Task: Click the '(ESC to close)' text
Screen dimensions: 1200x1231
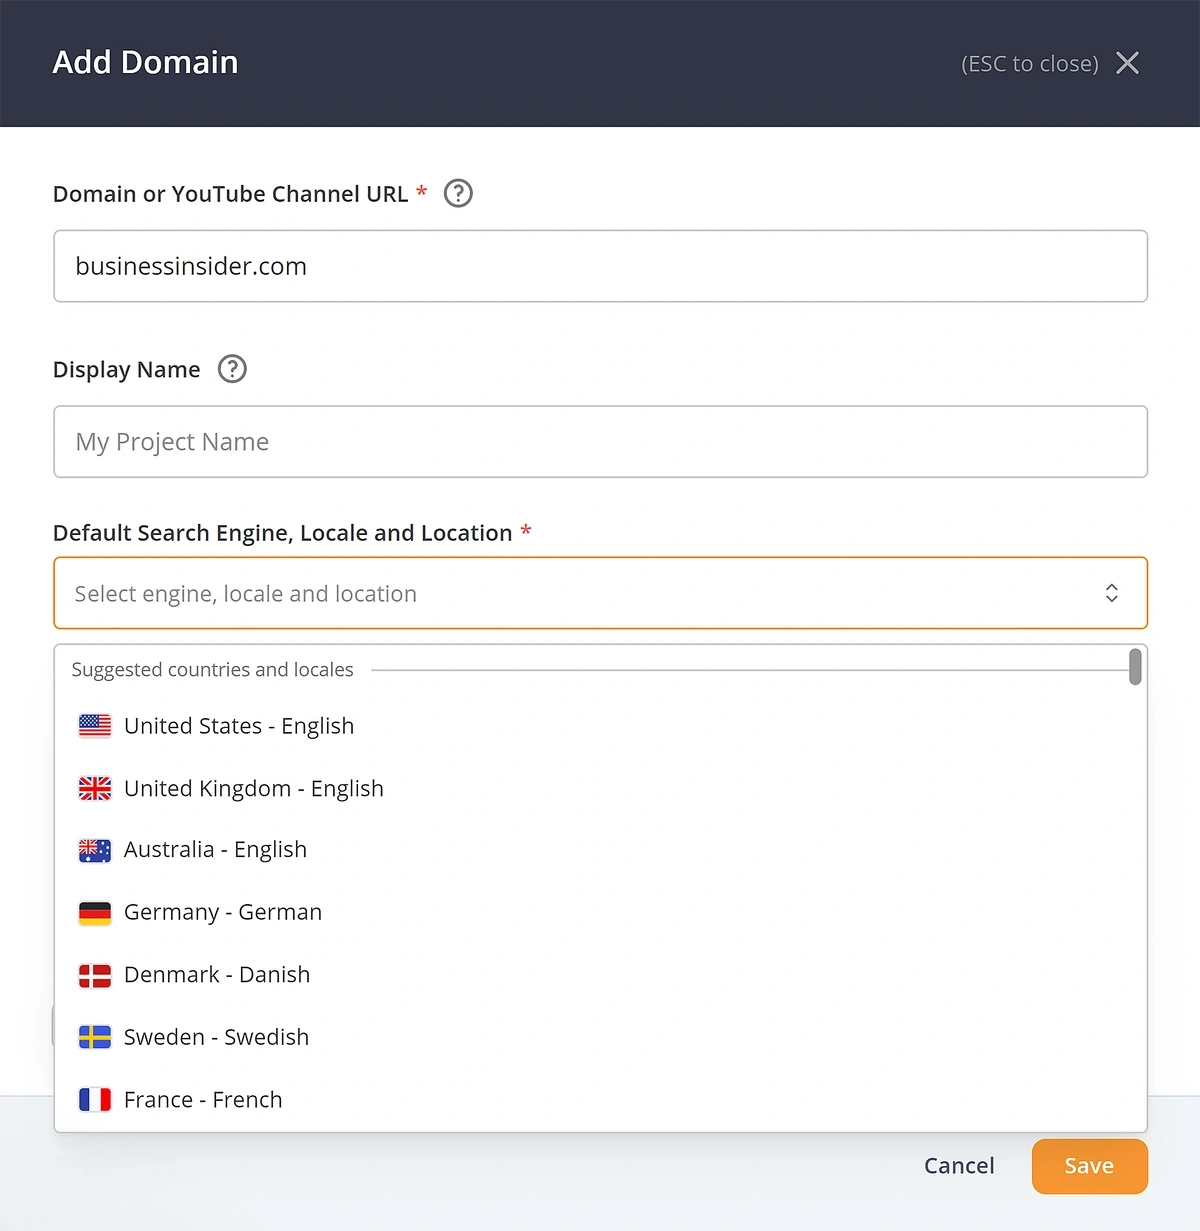Action: pos(1030,63)
